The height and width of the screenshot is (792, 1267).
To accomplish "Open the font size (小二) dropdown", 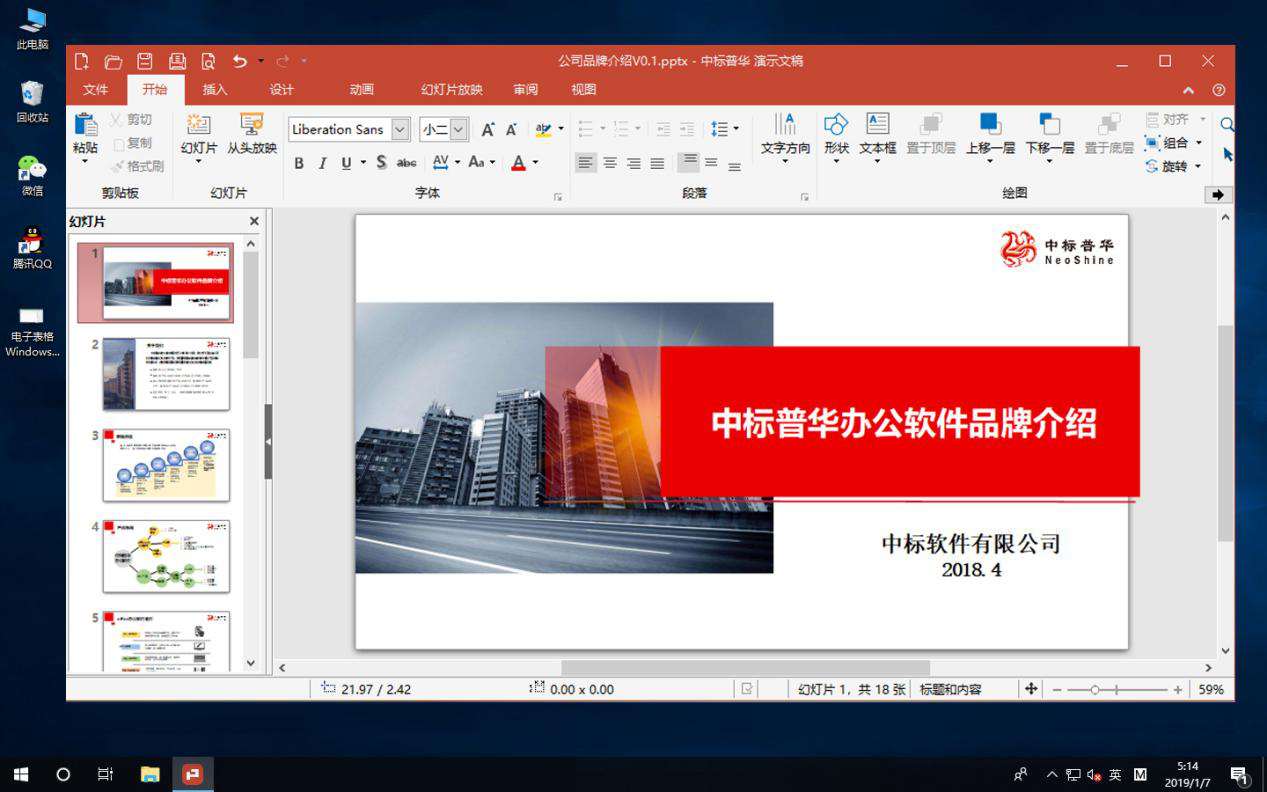I will coord(459,129).
